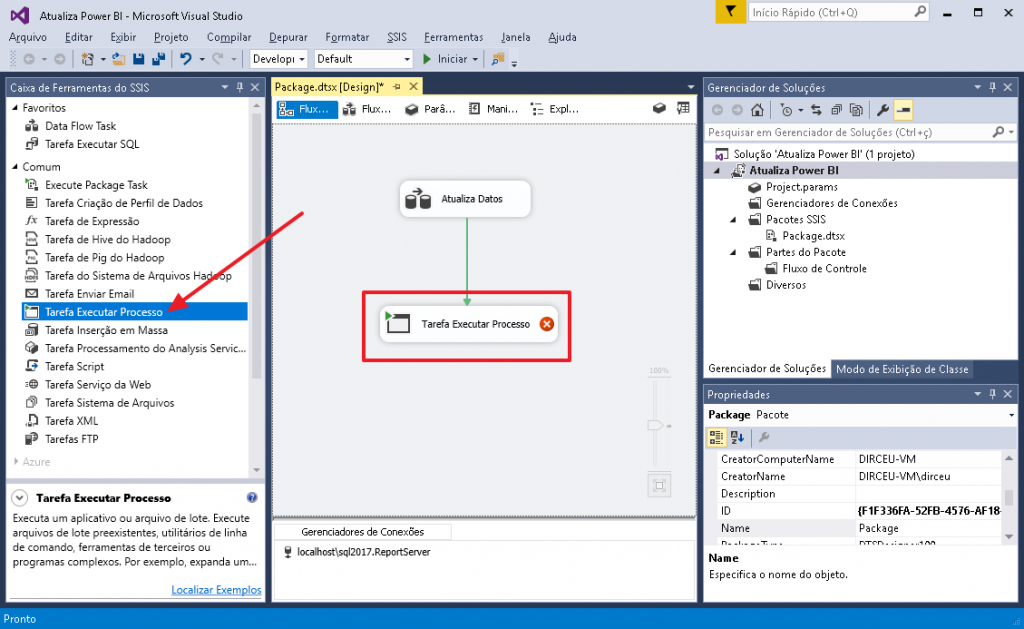This screenshot has height=629, width=1024.
Task: Click the Alphabetical sort icon in Propriedades
Action: coord(737,437)
